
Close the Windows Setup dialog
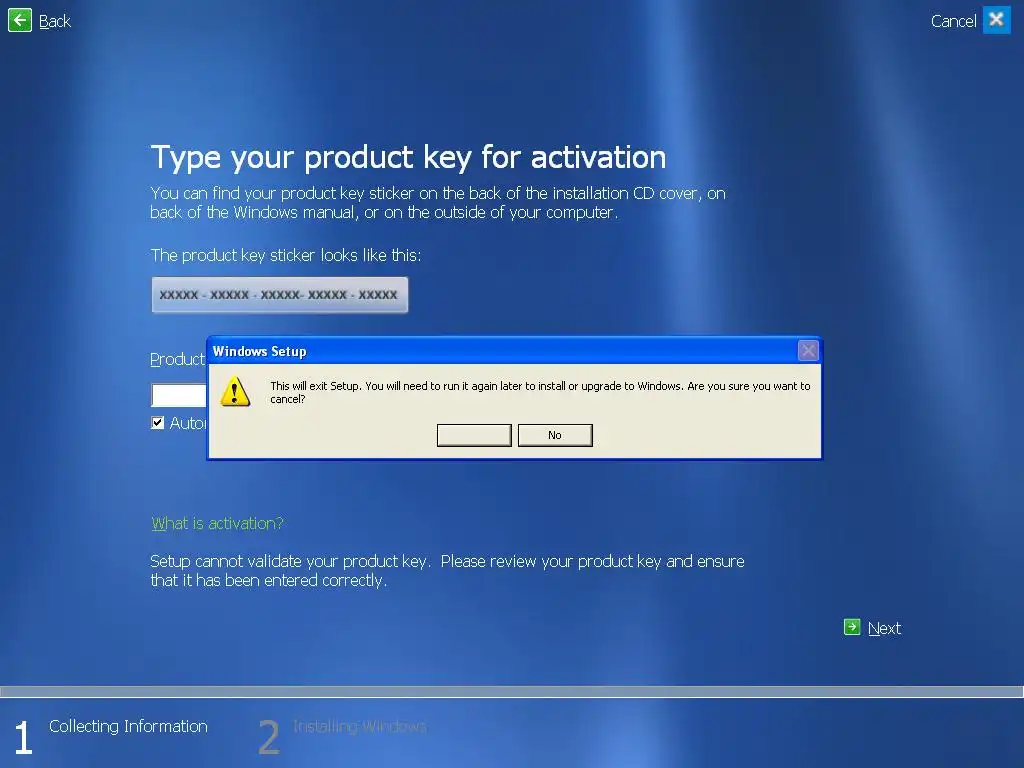(x=808, y=351)
